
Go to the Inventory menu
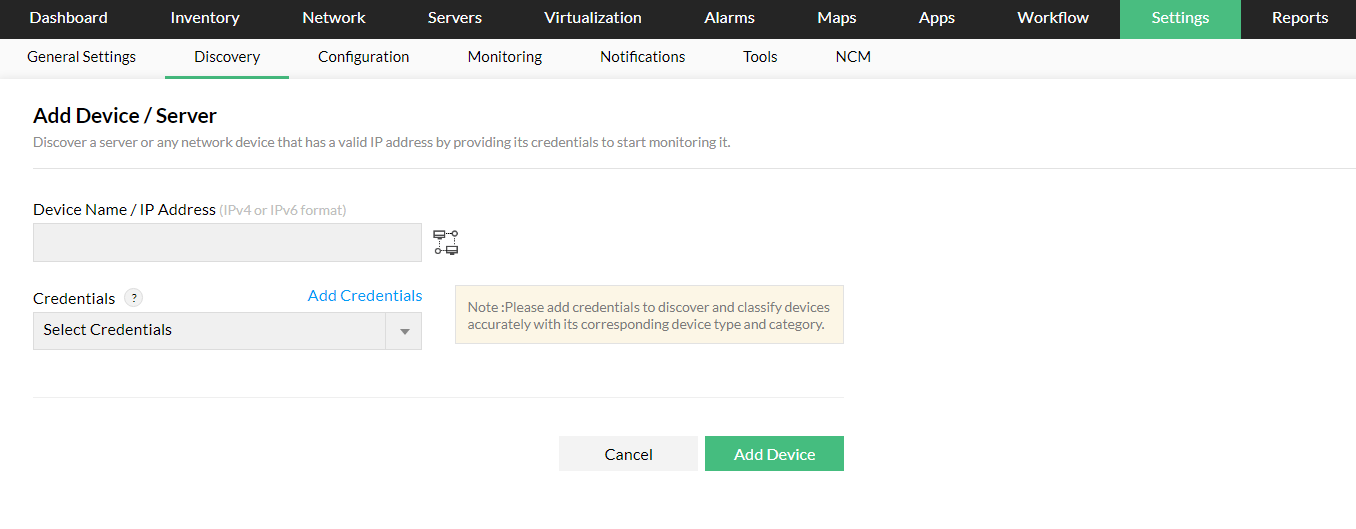tap(205, 18)
